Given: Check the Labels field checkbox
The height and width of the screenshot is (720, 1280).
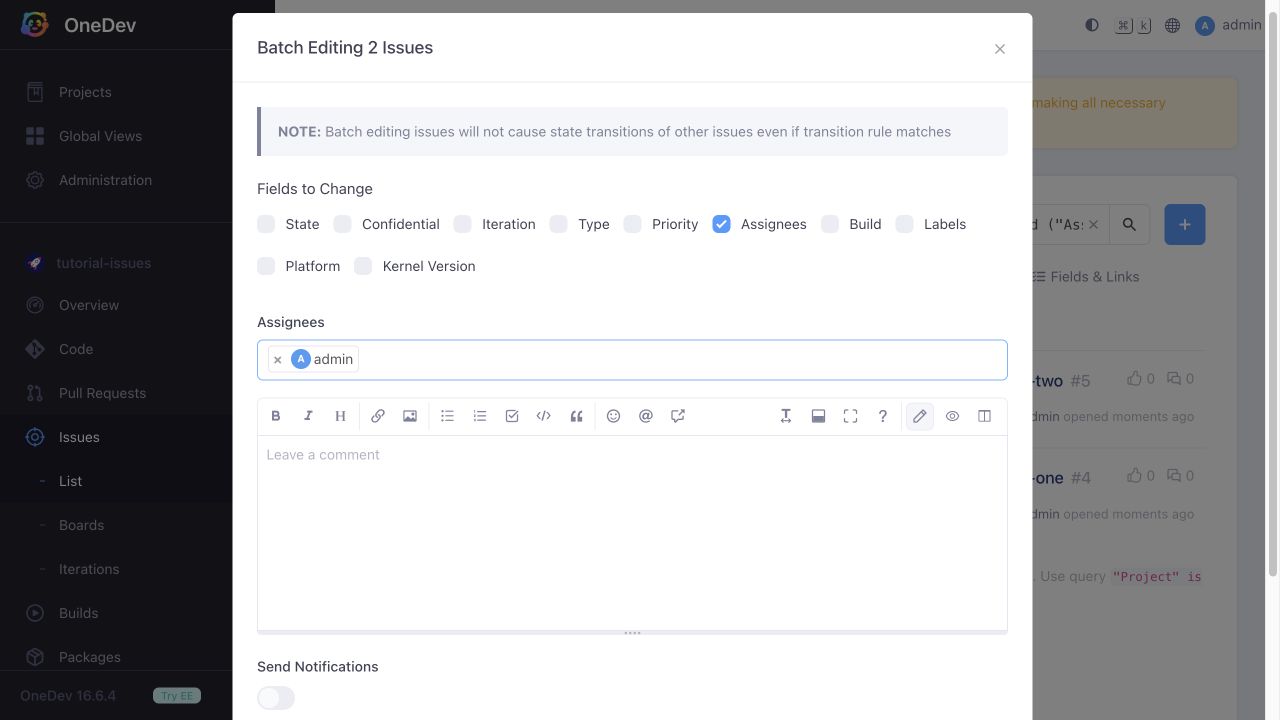Looking at the screenshot, I should (x=904, y=224).
